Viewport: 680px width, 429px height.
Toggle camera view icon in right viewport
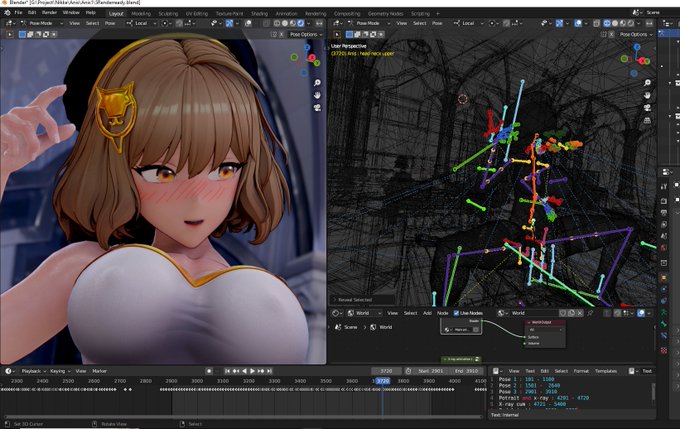[647, 107]
